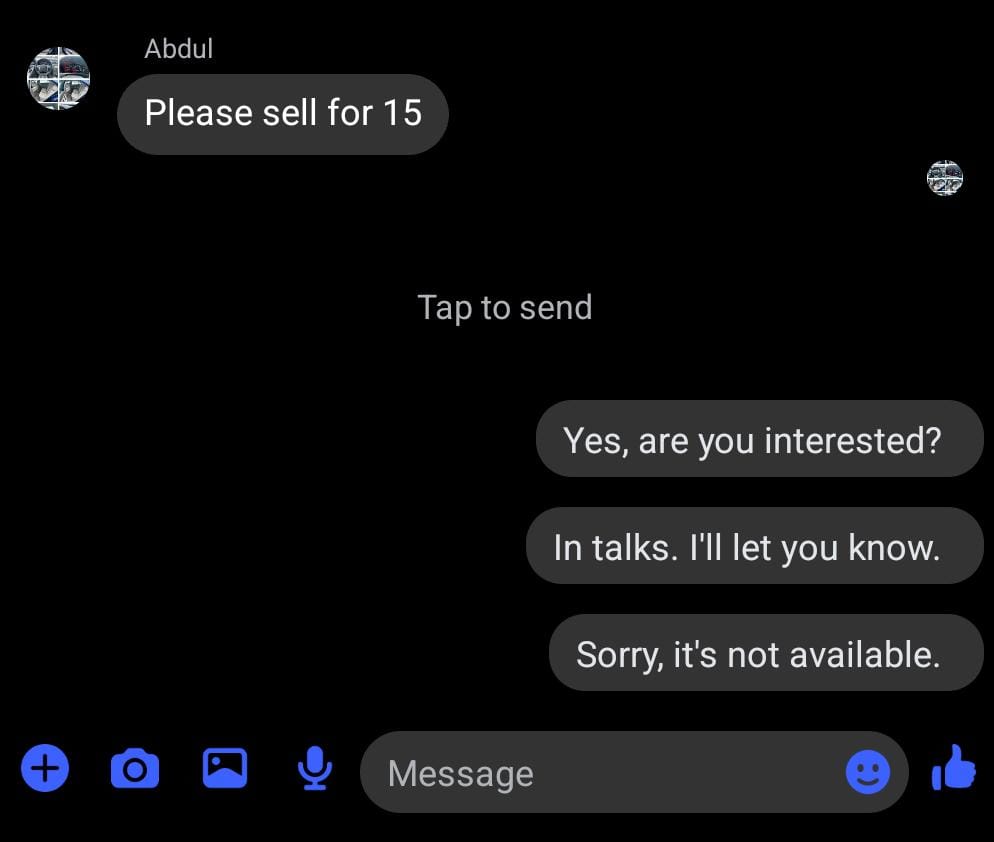Tap the blue circled plus icon
This screenshot has height=842, width=994.
point(45,770)
